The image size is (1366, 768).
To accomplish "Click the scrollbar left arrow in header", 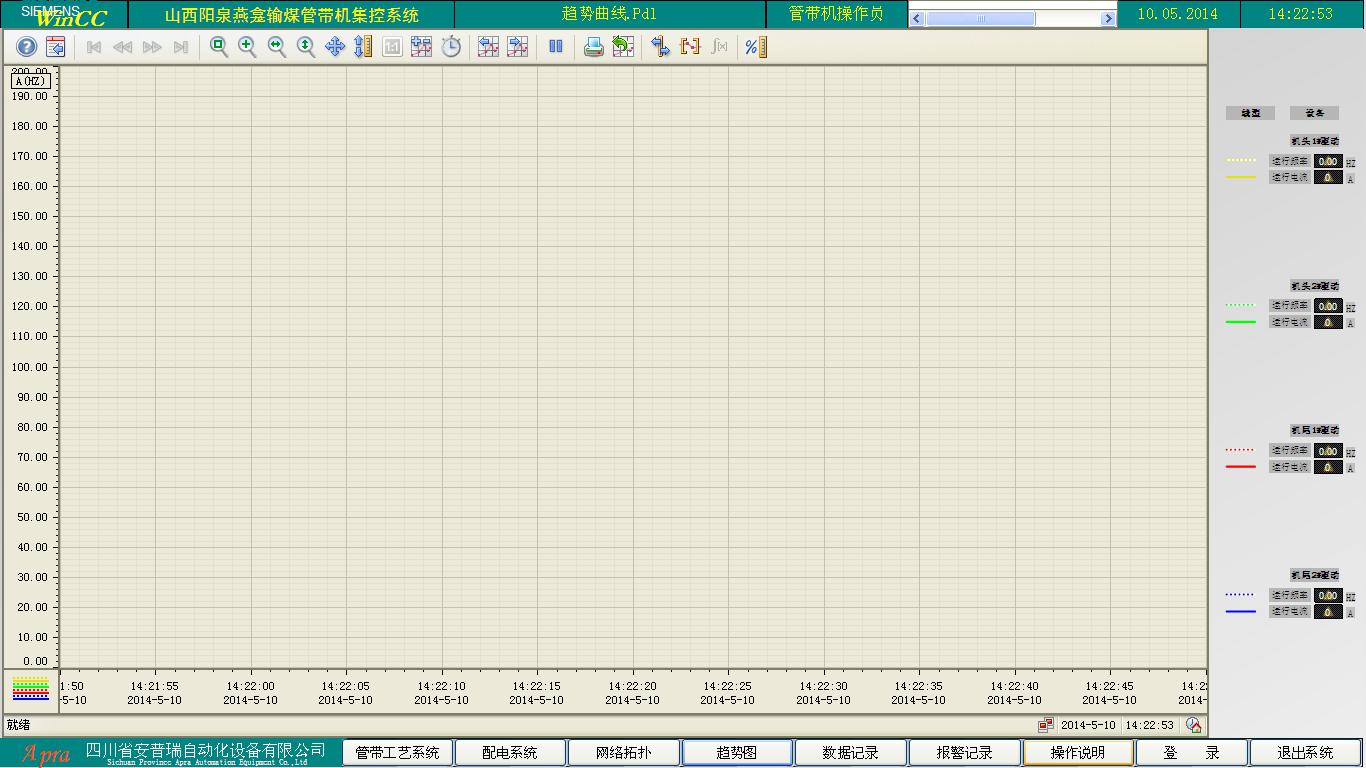I will (x=917, y=19).
